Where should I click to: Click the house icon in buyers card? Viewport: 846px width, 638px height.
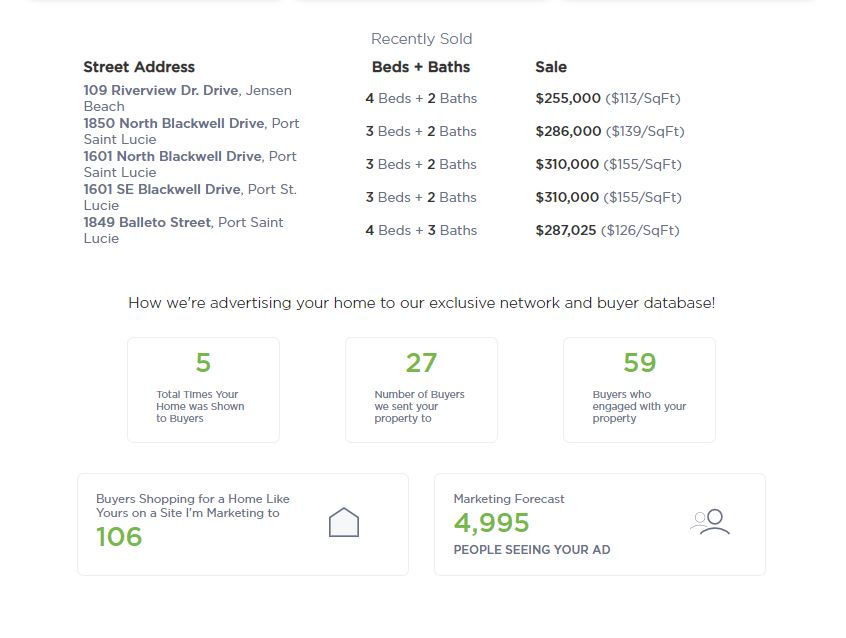tap(343, 522)
